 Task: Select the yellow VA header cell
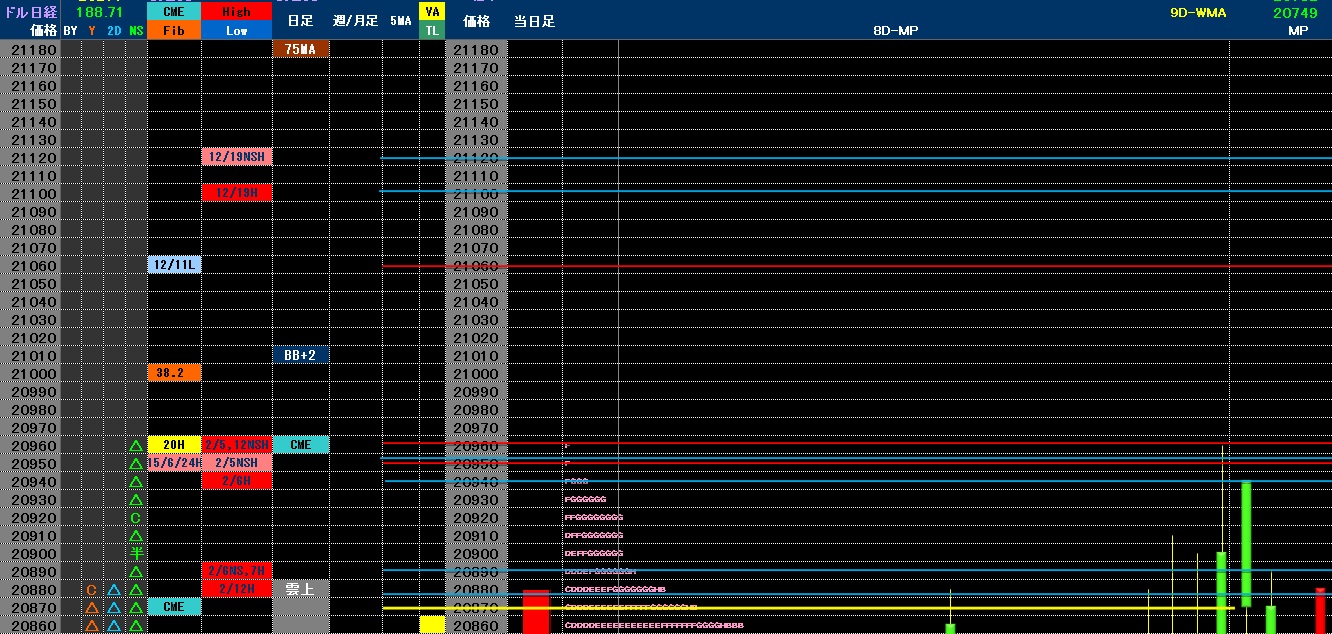tap(432, 11)
